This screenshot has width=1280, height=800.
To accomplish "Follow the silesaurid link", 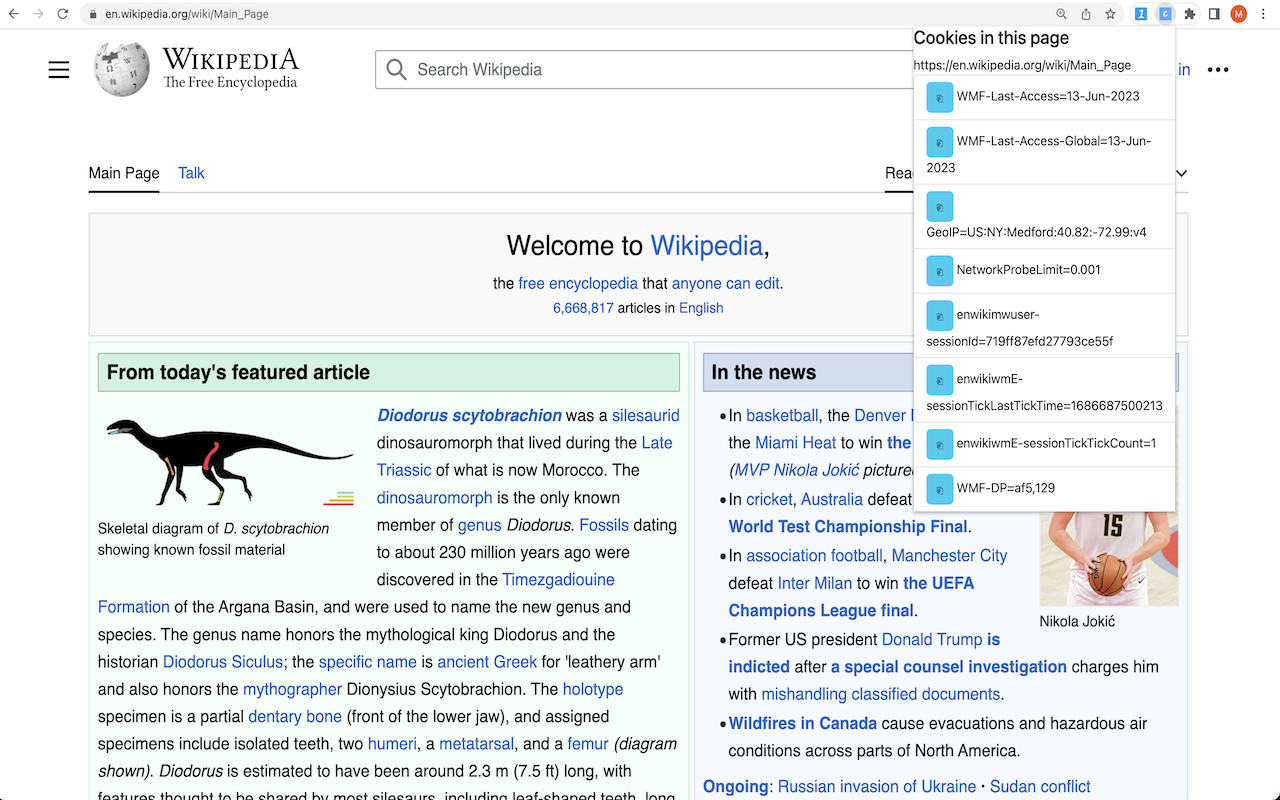I will 646,415.
